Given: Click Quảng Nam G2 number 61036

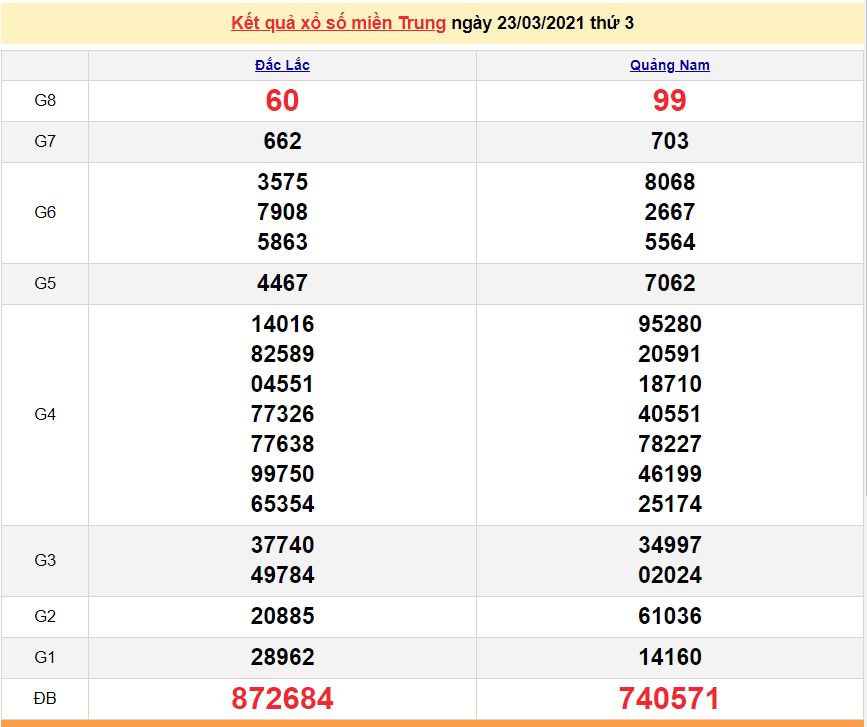Looking at the screenshot, I should click(x=669, y=616).
